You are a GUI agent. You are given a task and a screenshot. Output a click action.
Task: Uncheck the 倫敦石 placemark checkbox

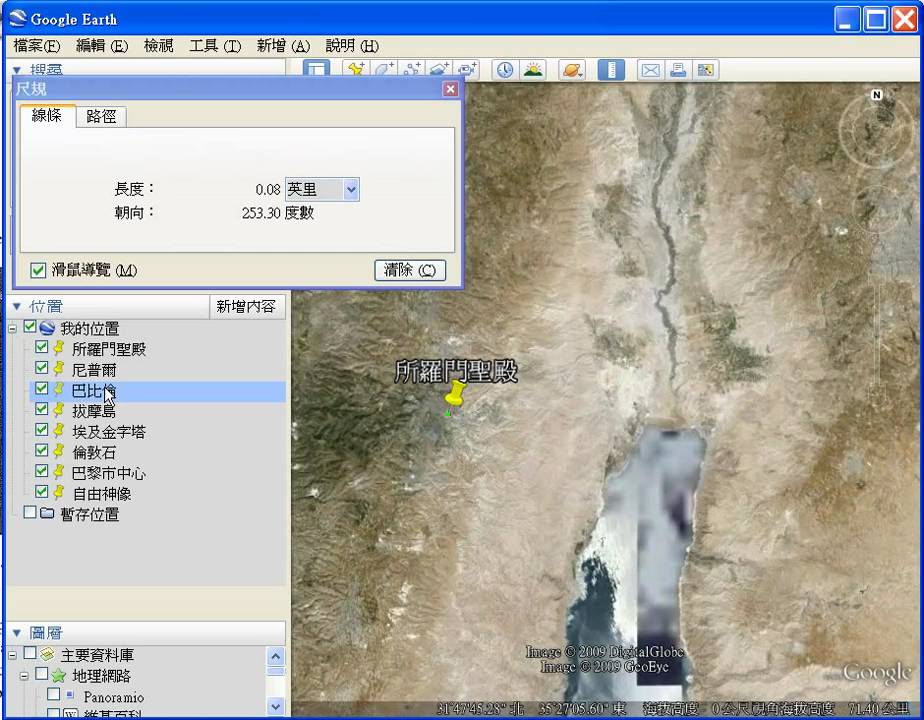pos(41,450)
